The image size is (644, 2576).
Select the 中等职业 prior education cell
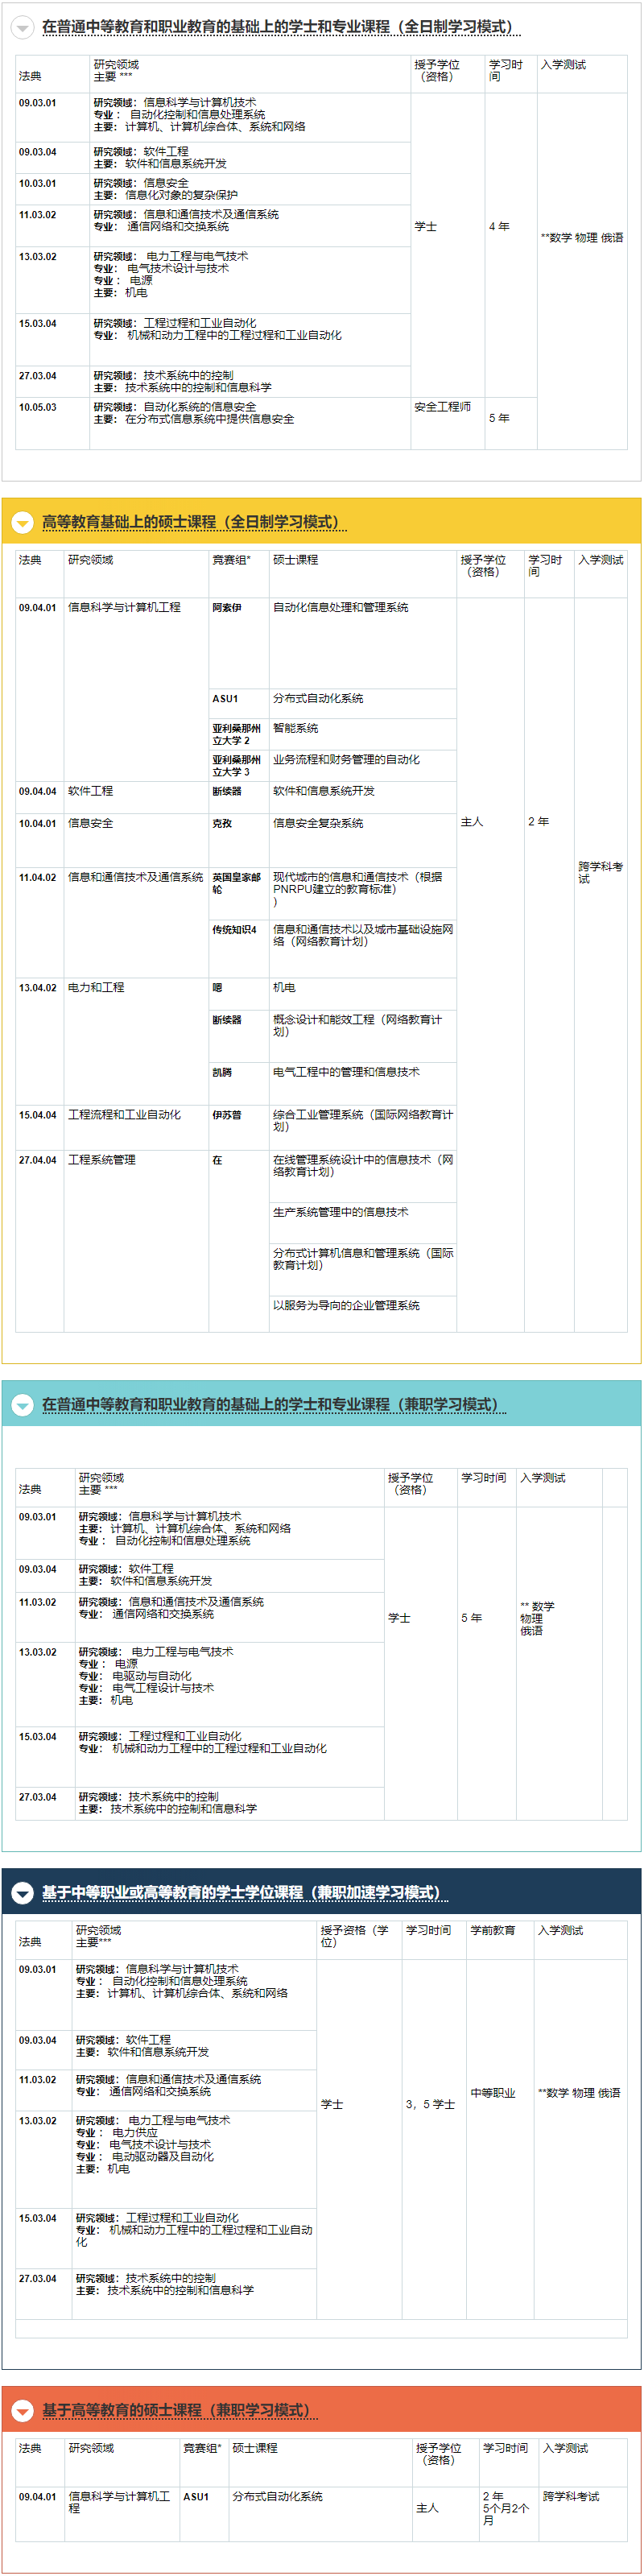pyautogui.click(x=493, y=2093)
